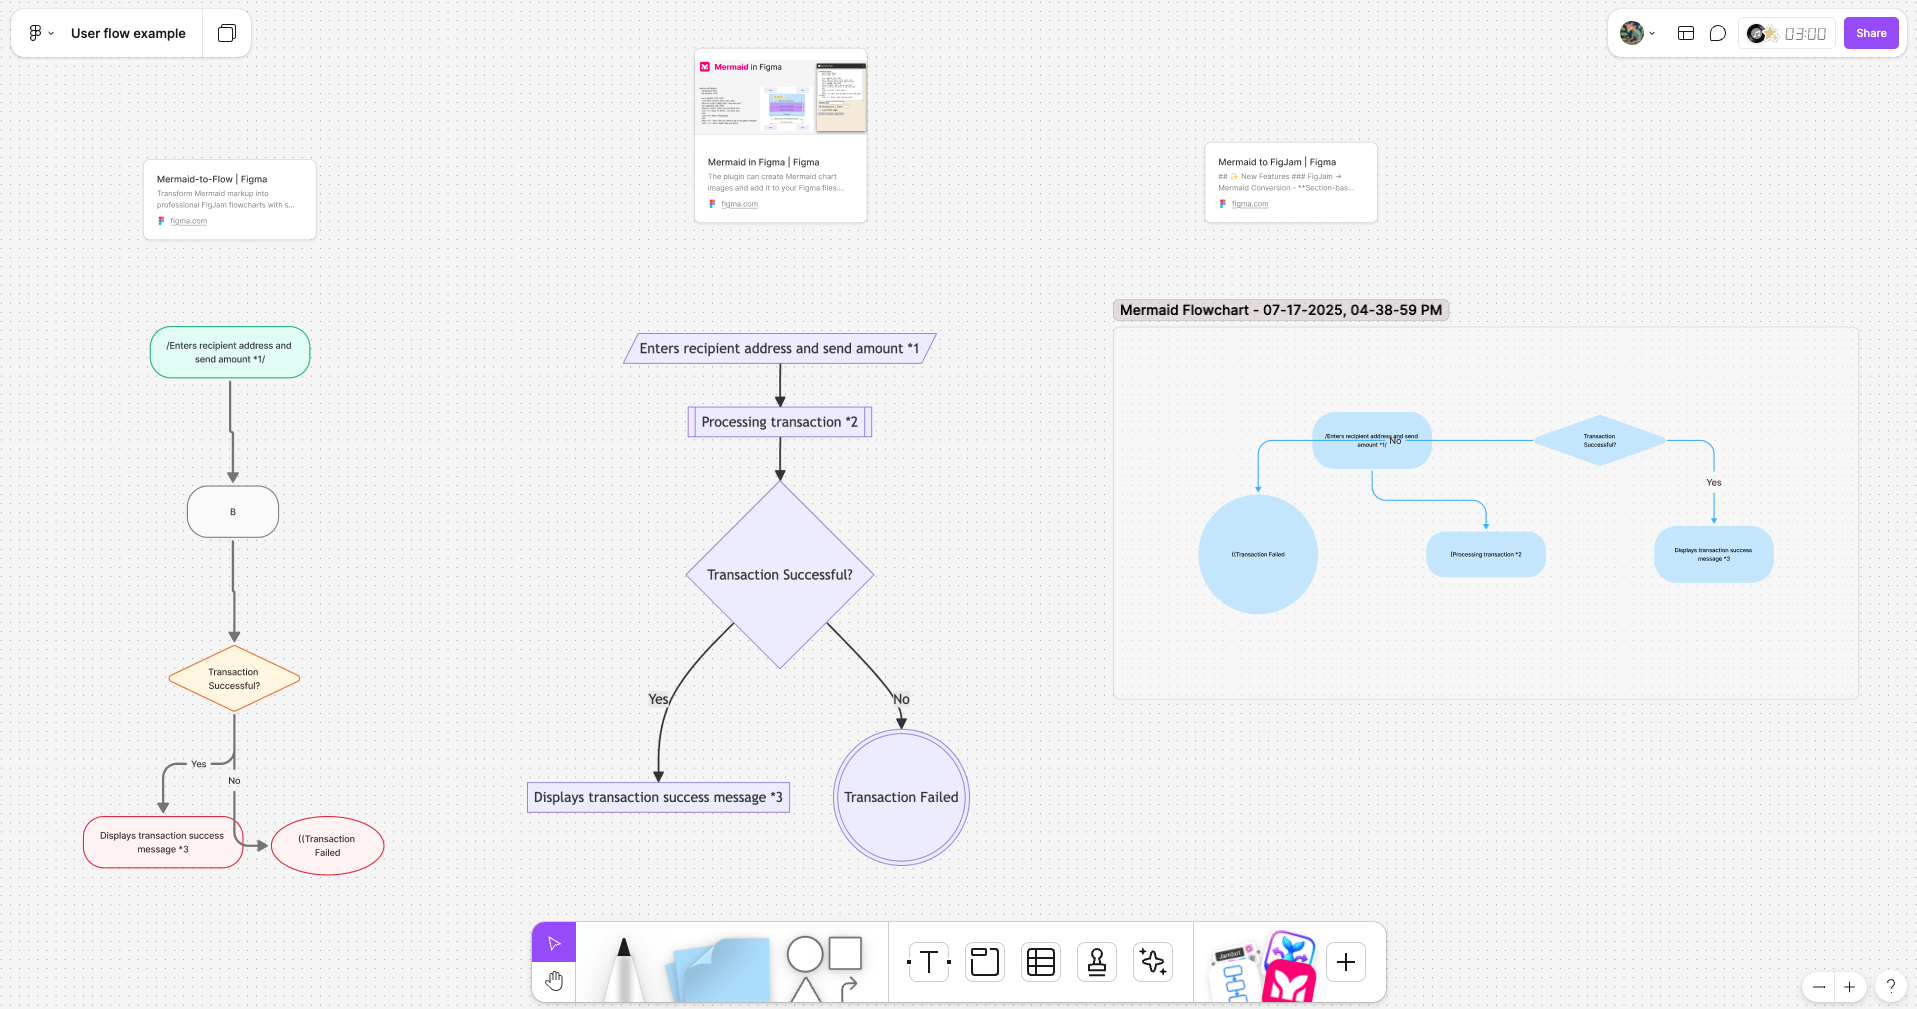
Task: Open the Stamp tool
Action: [1096, 962]
